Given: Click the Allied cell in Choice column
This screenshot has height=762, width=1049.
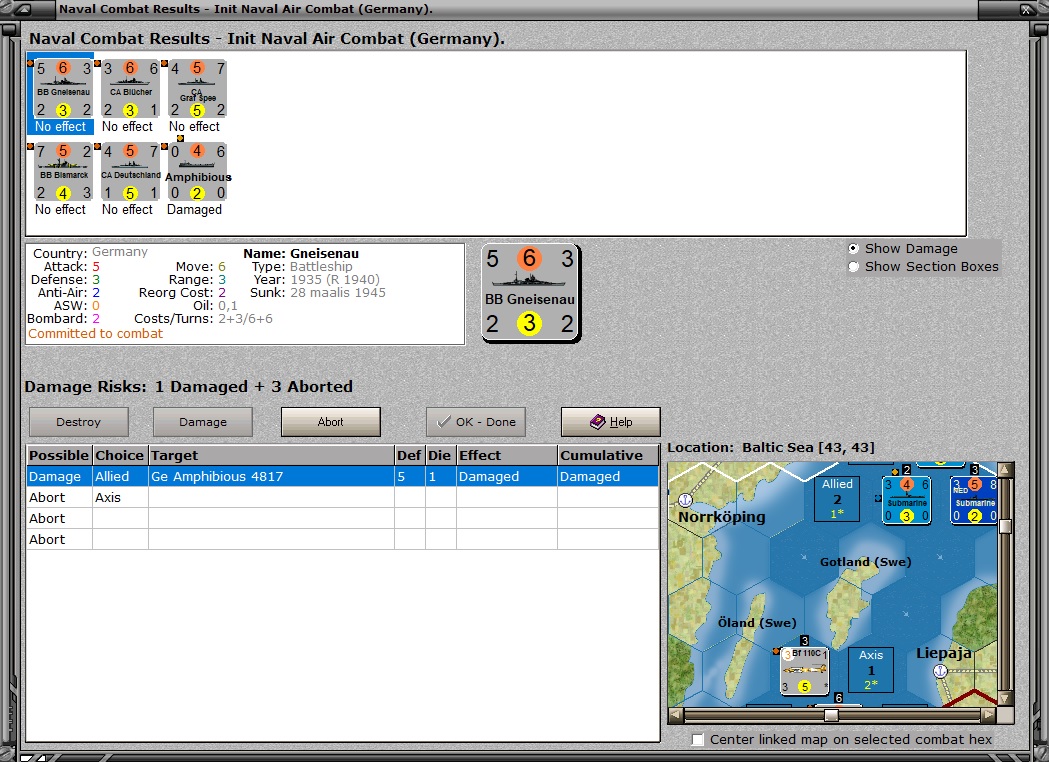Looking at the screenshot, I should pyautogui.click(x=120, y=476).
